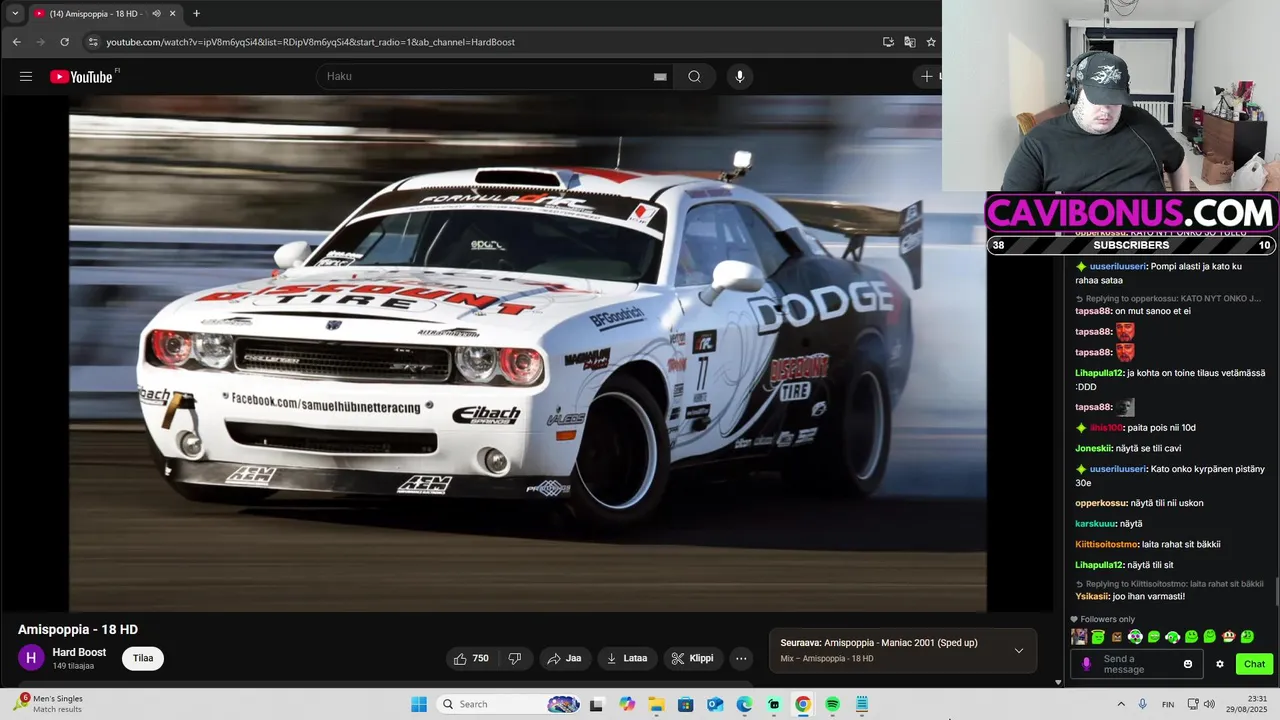Open the tab search dropdown arrow

15,13
